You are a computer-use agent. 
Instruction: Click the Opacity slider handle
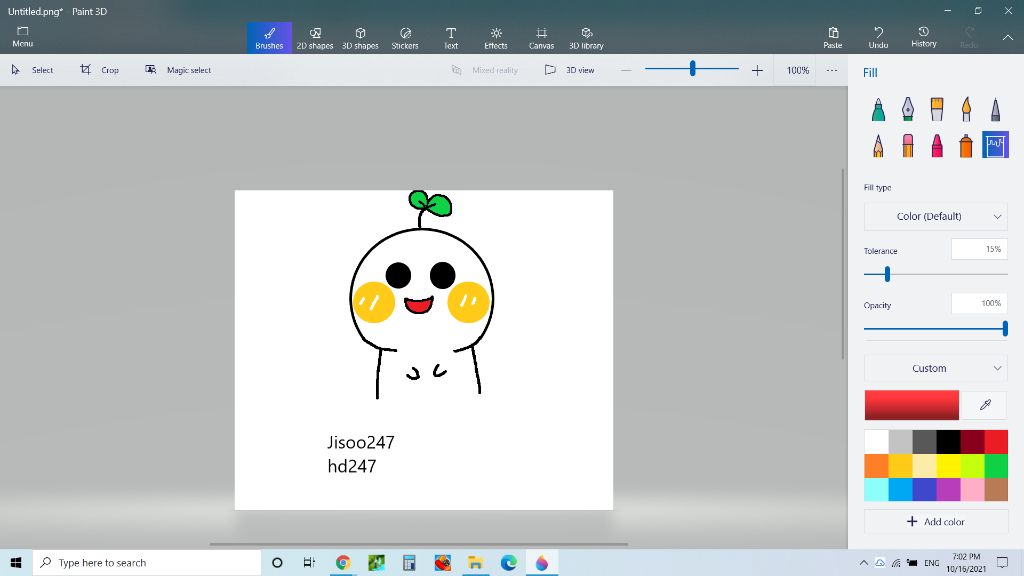(x=1005, y=328)
